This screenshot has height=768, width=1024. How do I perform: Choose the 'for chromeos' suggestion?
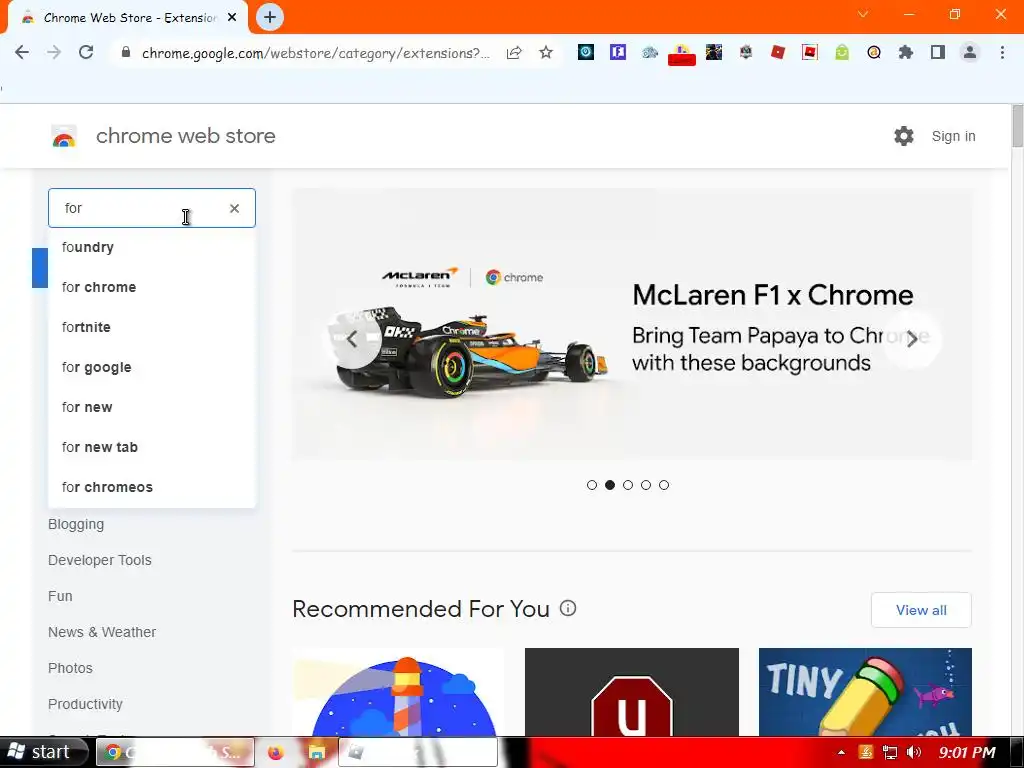point(152,487)
